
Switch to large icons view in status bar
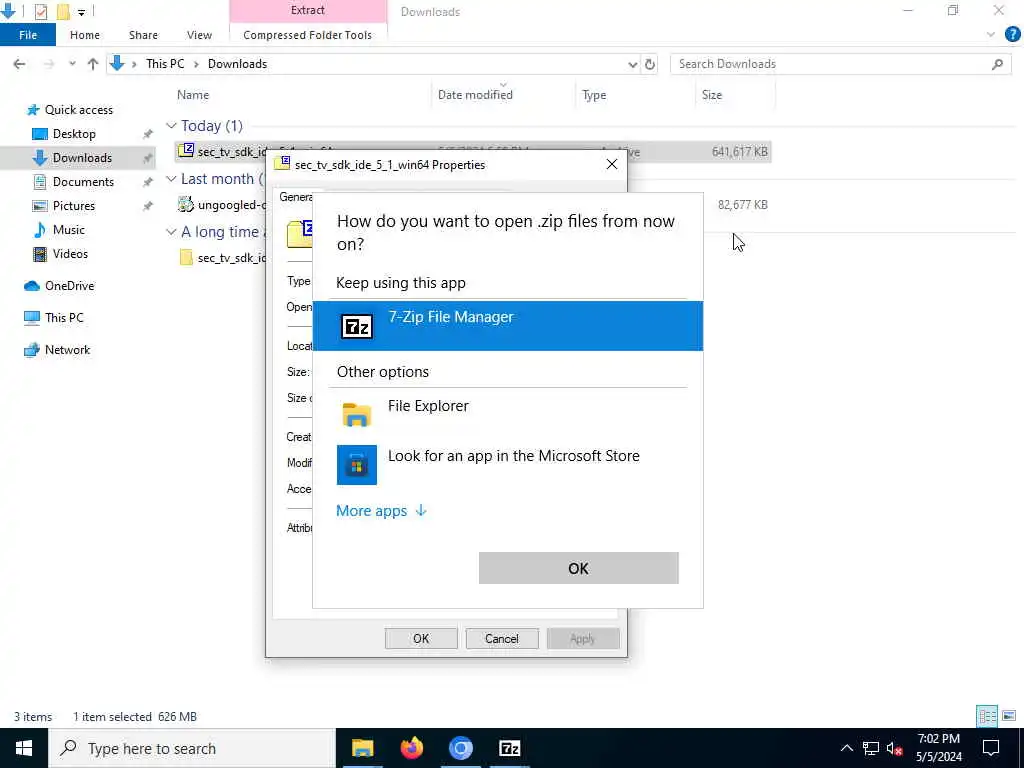(1009, 716)
